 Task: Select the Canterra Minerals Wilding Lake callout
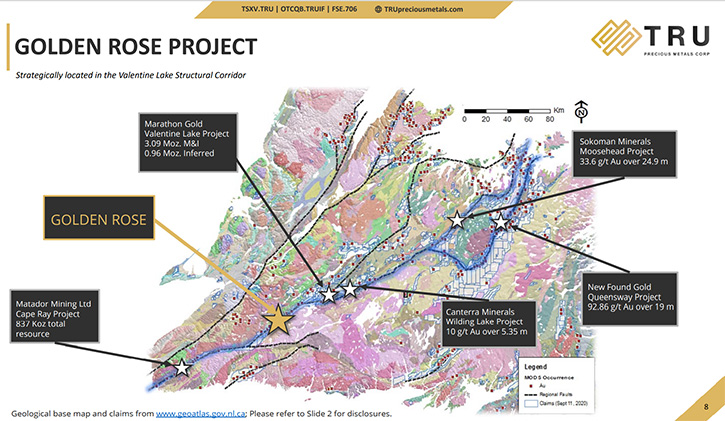(488, 323)
